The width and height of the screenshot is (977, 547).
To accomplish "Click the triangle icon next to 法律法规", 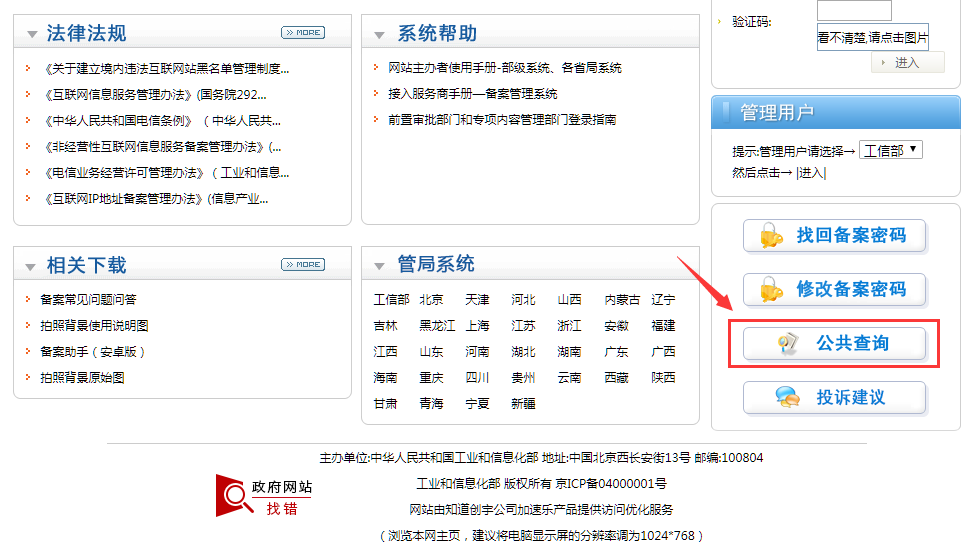I will point(30,36).
